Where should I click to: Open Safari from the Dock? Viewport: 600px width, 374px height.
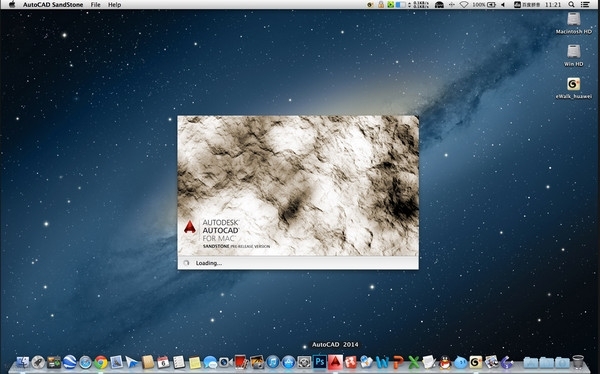(85, 362)
